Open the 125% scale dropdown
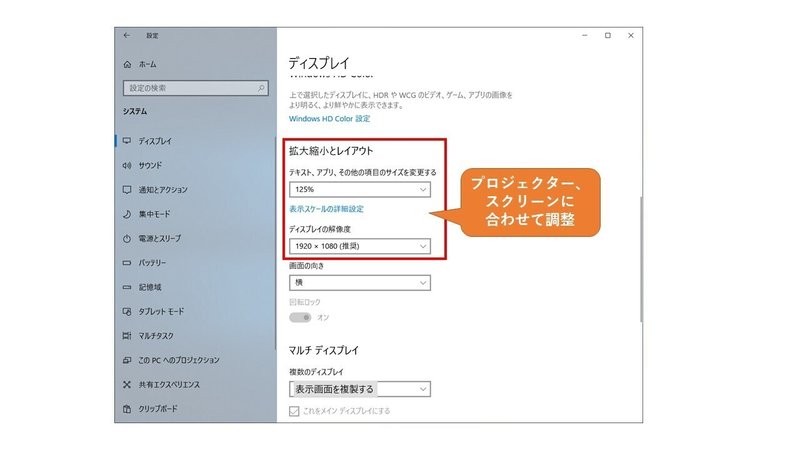 point(360,189)
